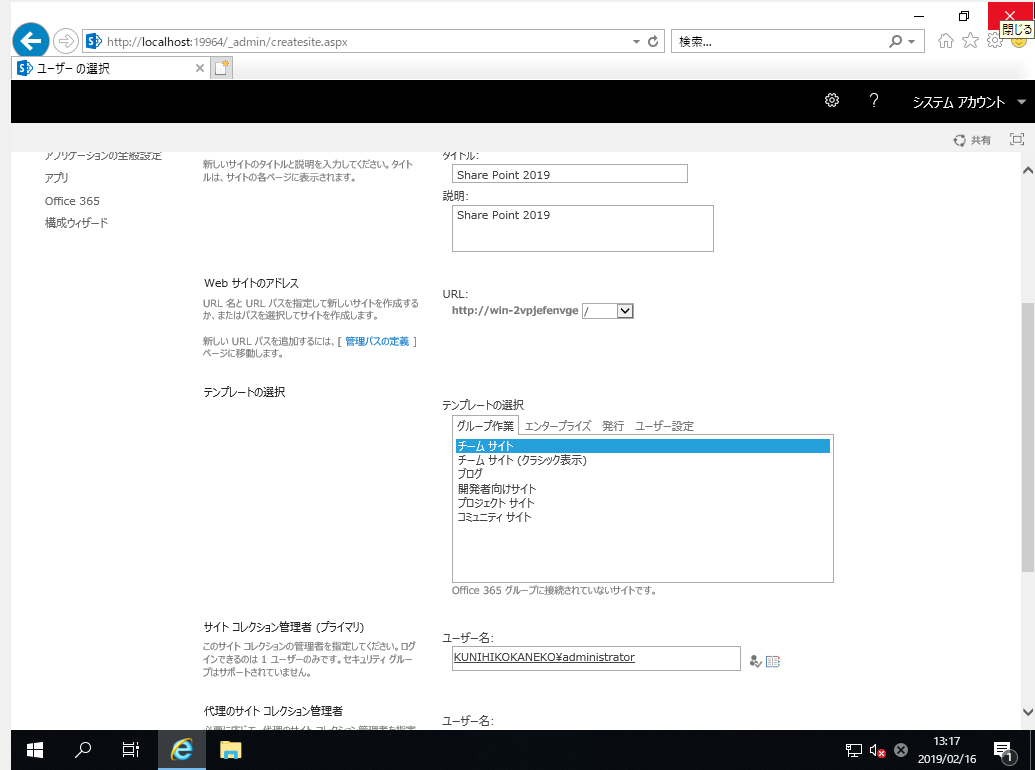1035x770 pixels.
Task: Open Windows Start menu
Action: (35, 750)
